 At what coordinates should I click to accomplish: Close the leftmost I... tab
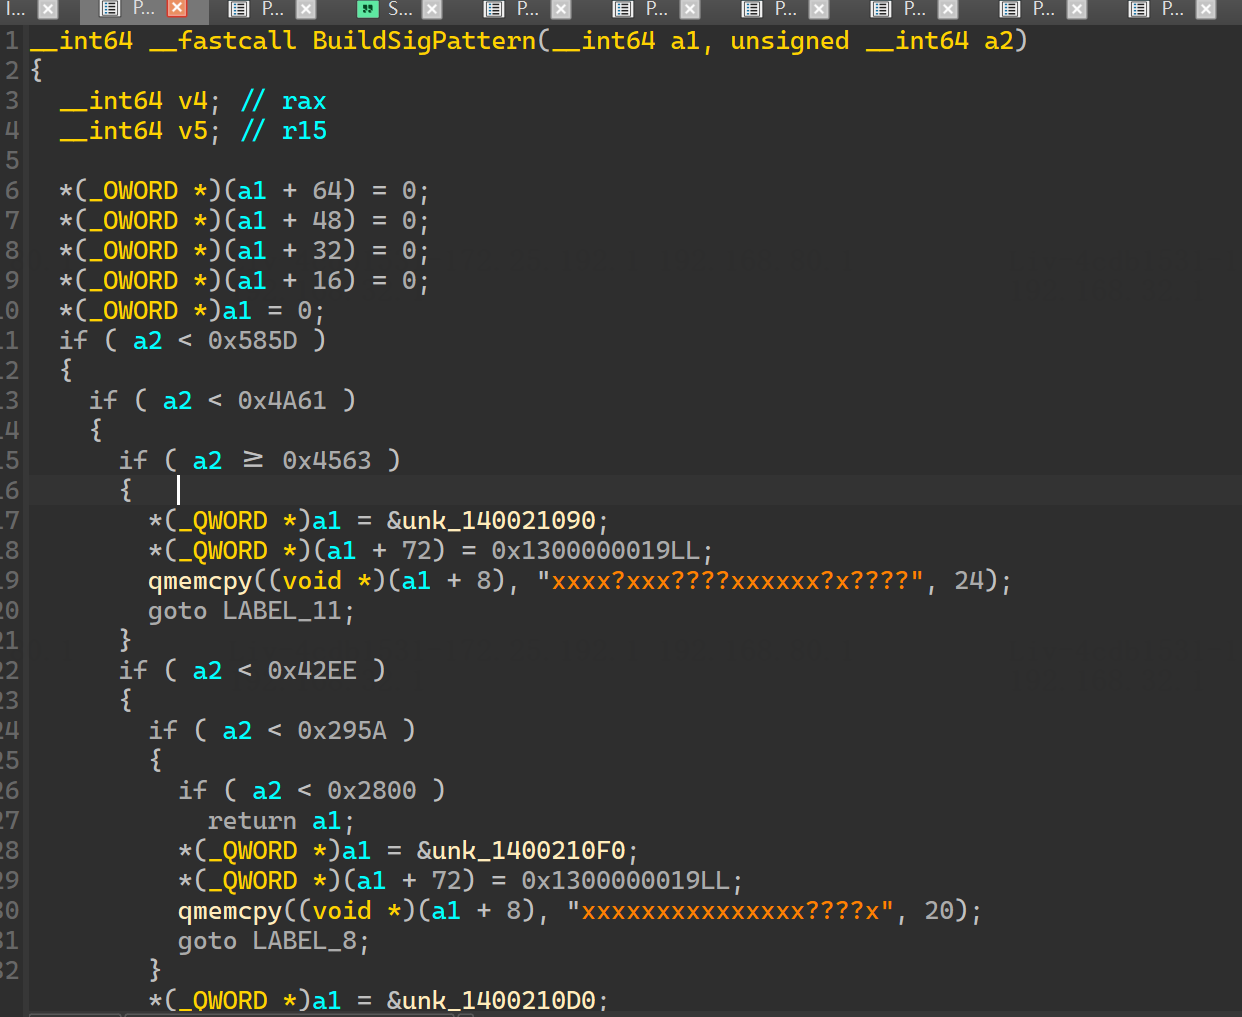coord(47,9)
